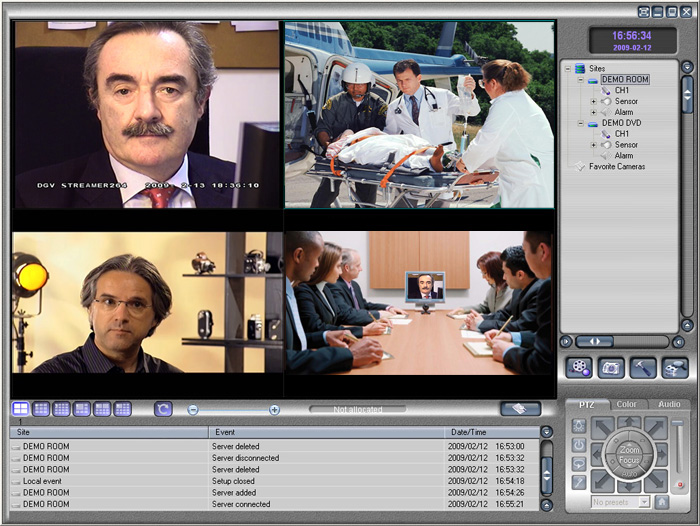Move camera diagonally up-right with PTZ arrow
700x526 pixels.
[656, 428]
